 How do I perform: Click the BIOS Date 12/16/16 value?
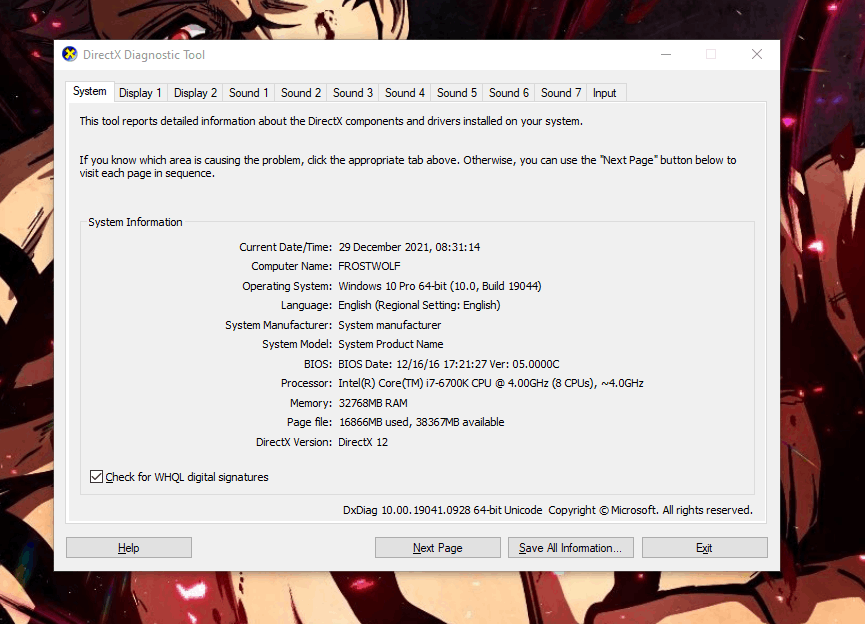tap(448, 364)
